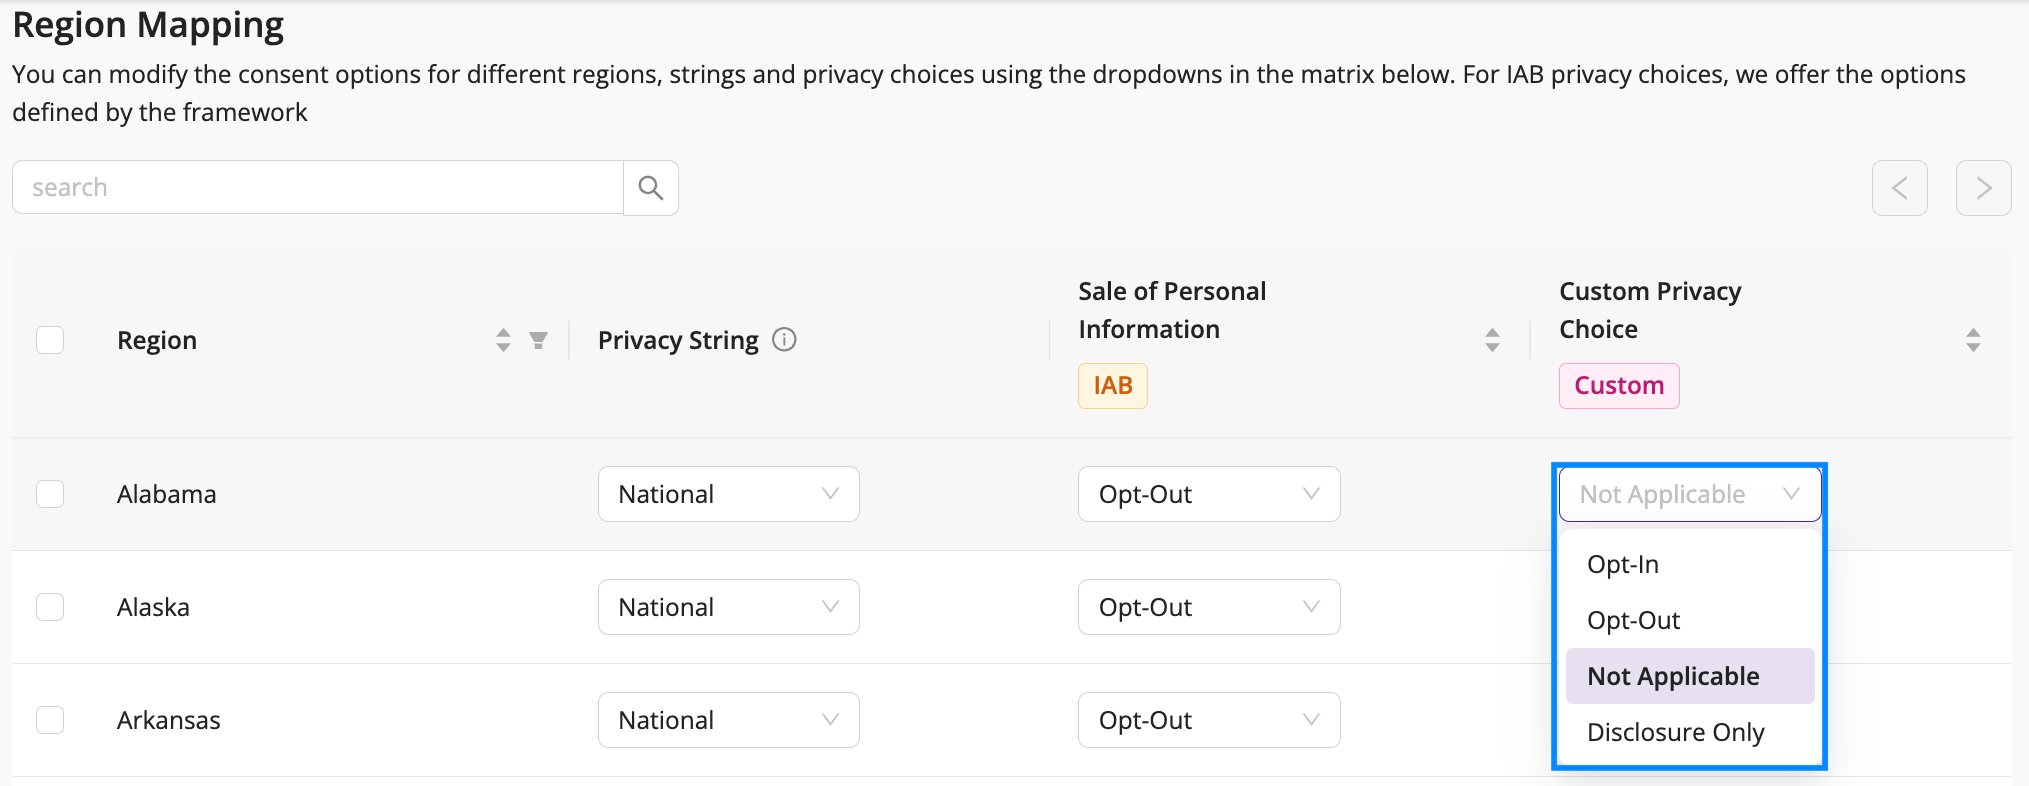Sort by Region column arrows
Viewport: 2029px width, 786px height.
tap(503, 340)
